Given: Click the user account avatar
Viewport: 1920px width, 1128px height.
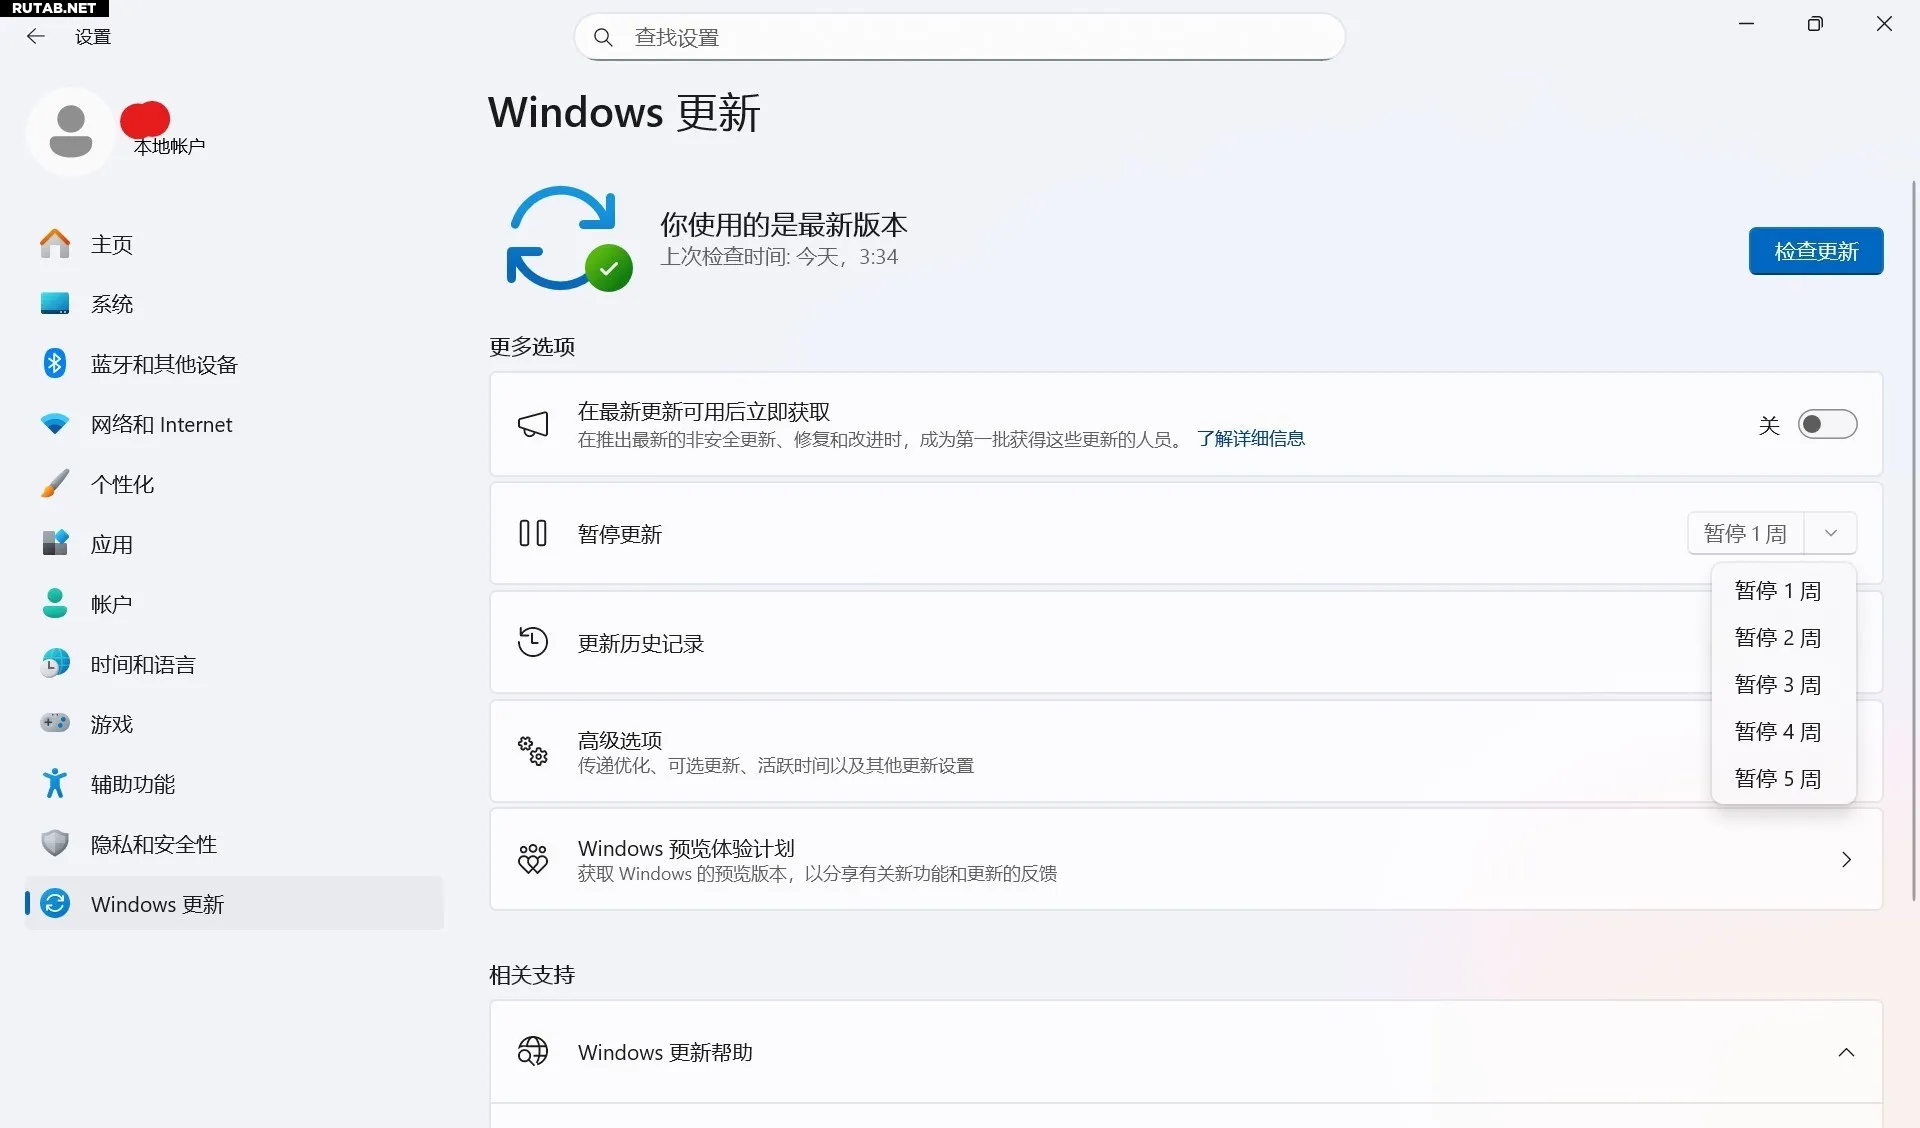Looking at the screenshot, I should point(71,132).
